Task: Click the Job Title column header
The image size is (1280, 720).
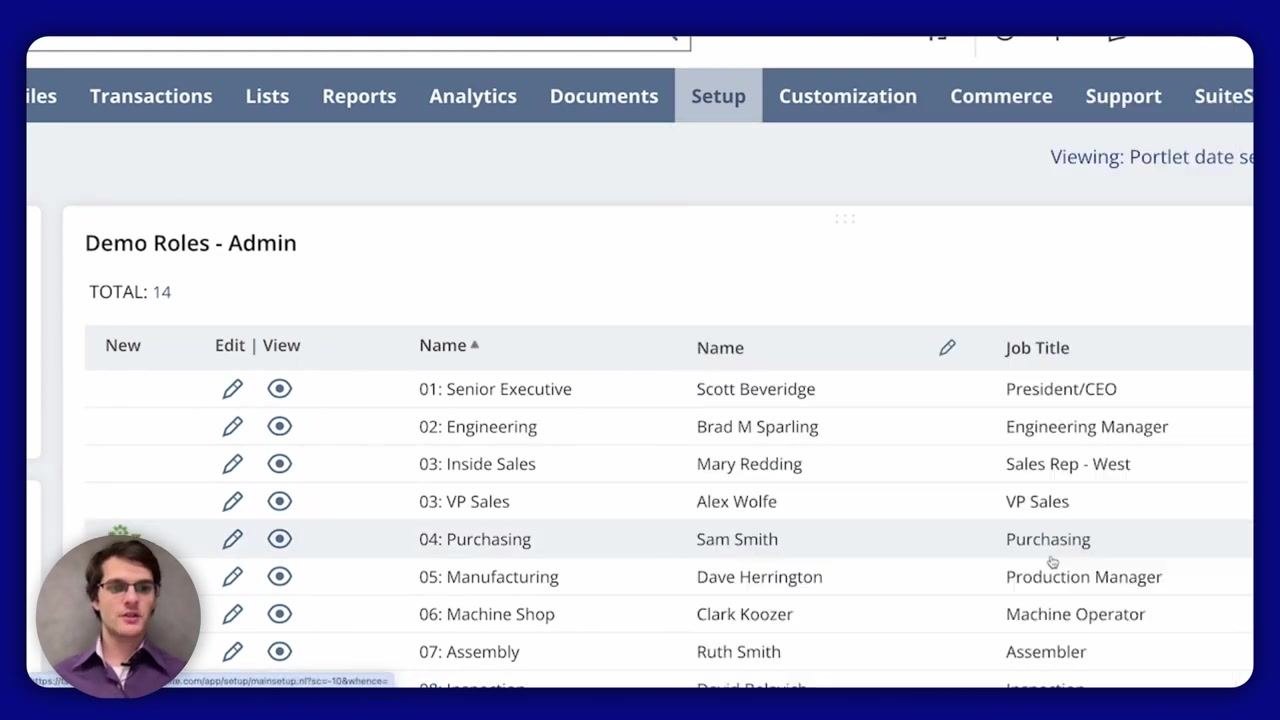Action: pyautogui.click(x=1037, y=348)
